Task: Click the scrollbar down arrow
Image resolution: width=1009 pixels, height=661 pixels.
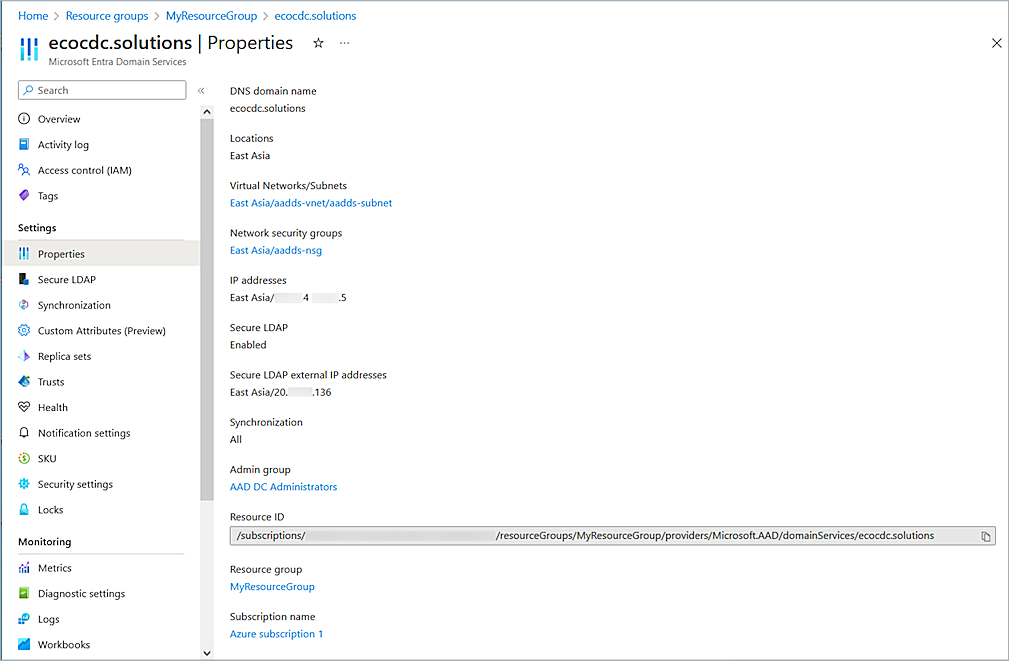Action: click(206, 652)
